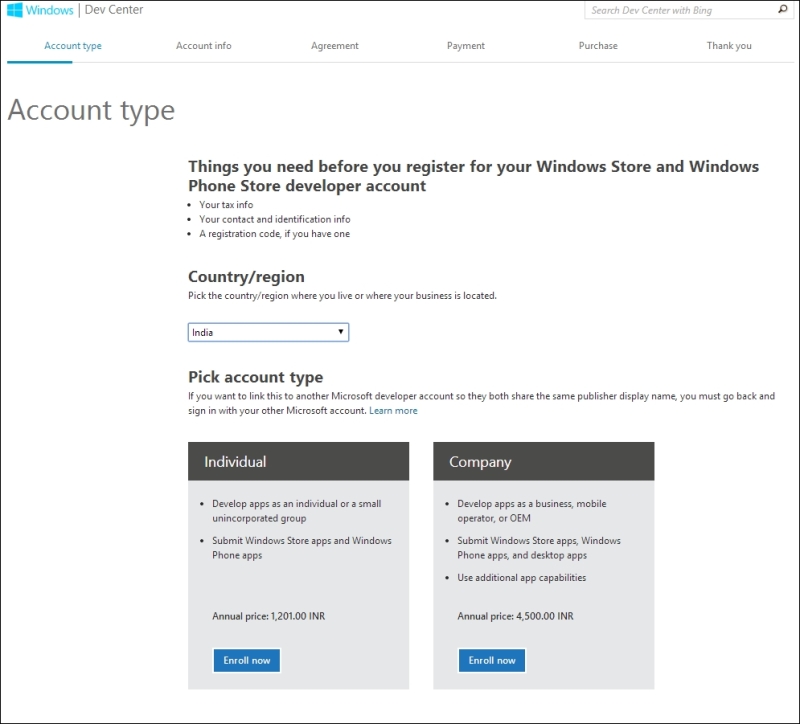Enroll now for Individual account

[x=246, y=660]
